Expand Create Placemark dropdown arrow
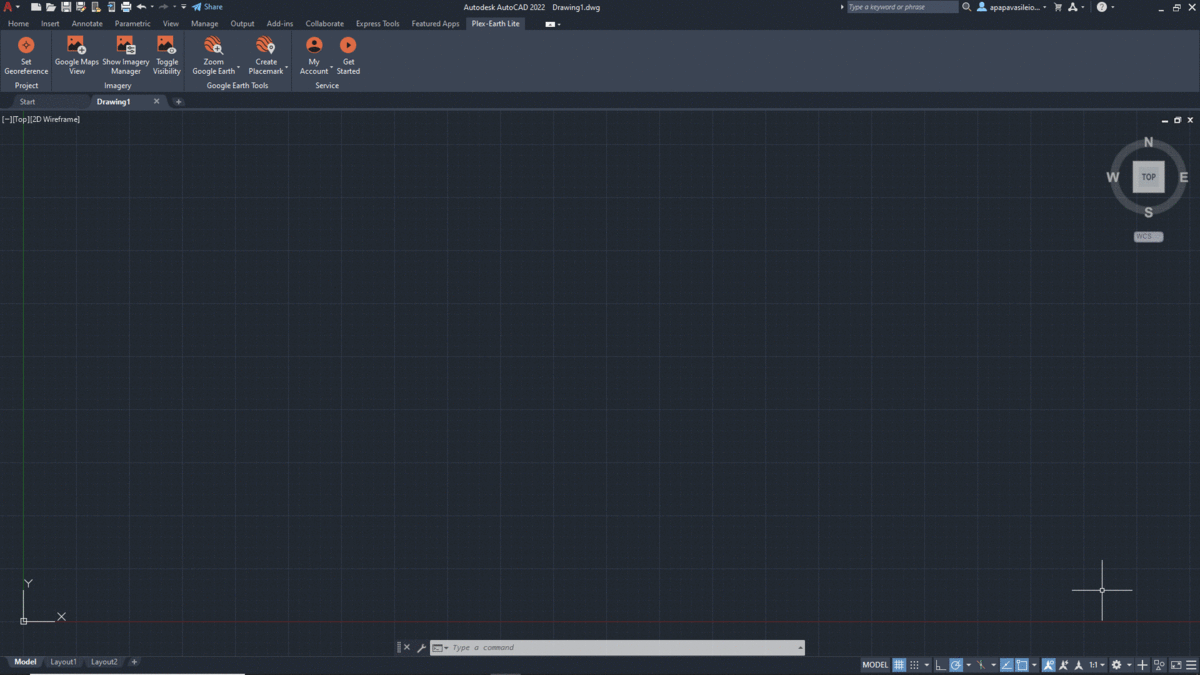Image resolution: width=1200 pixels, height=675 pixels. pos(287,69)
